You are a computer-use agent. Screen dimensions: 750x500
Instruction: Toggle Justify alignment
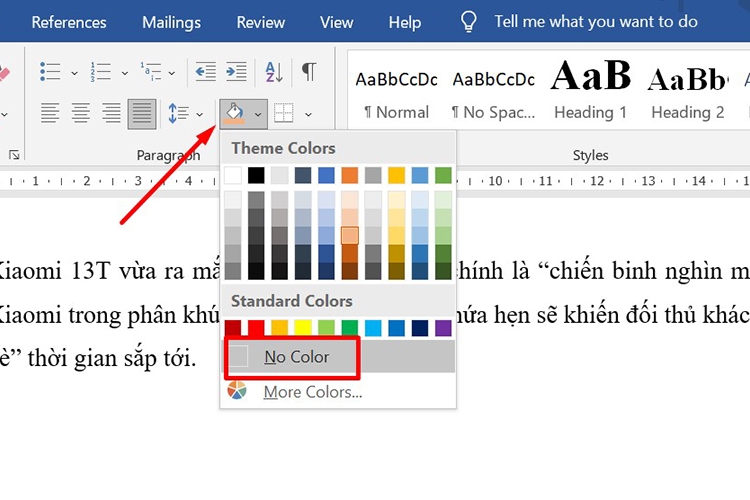142,114
